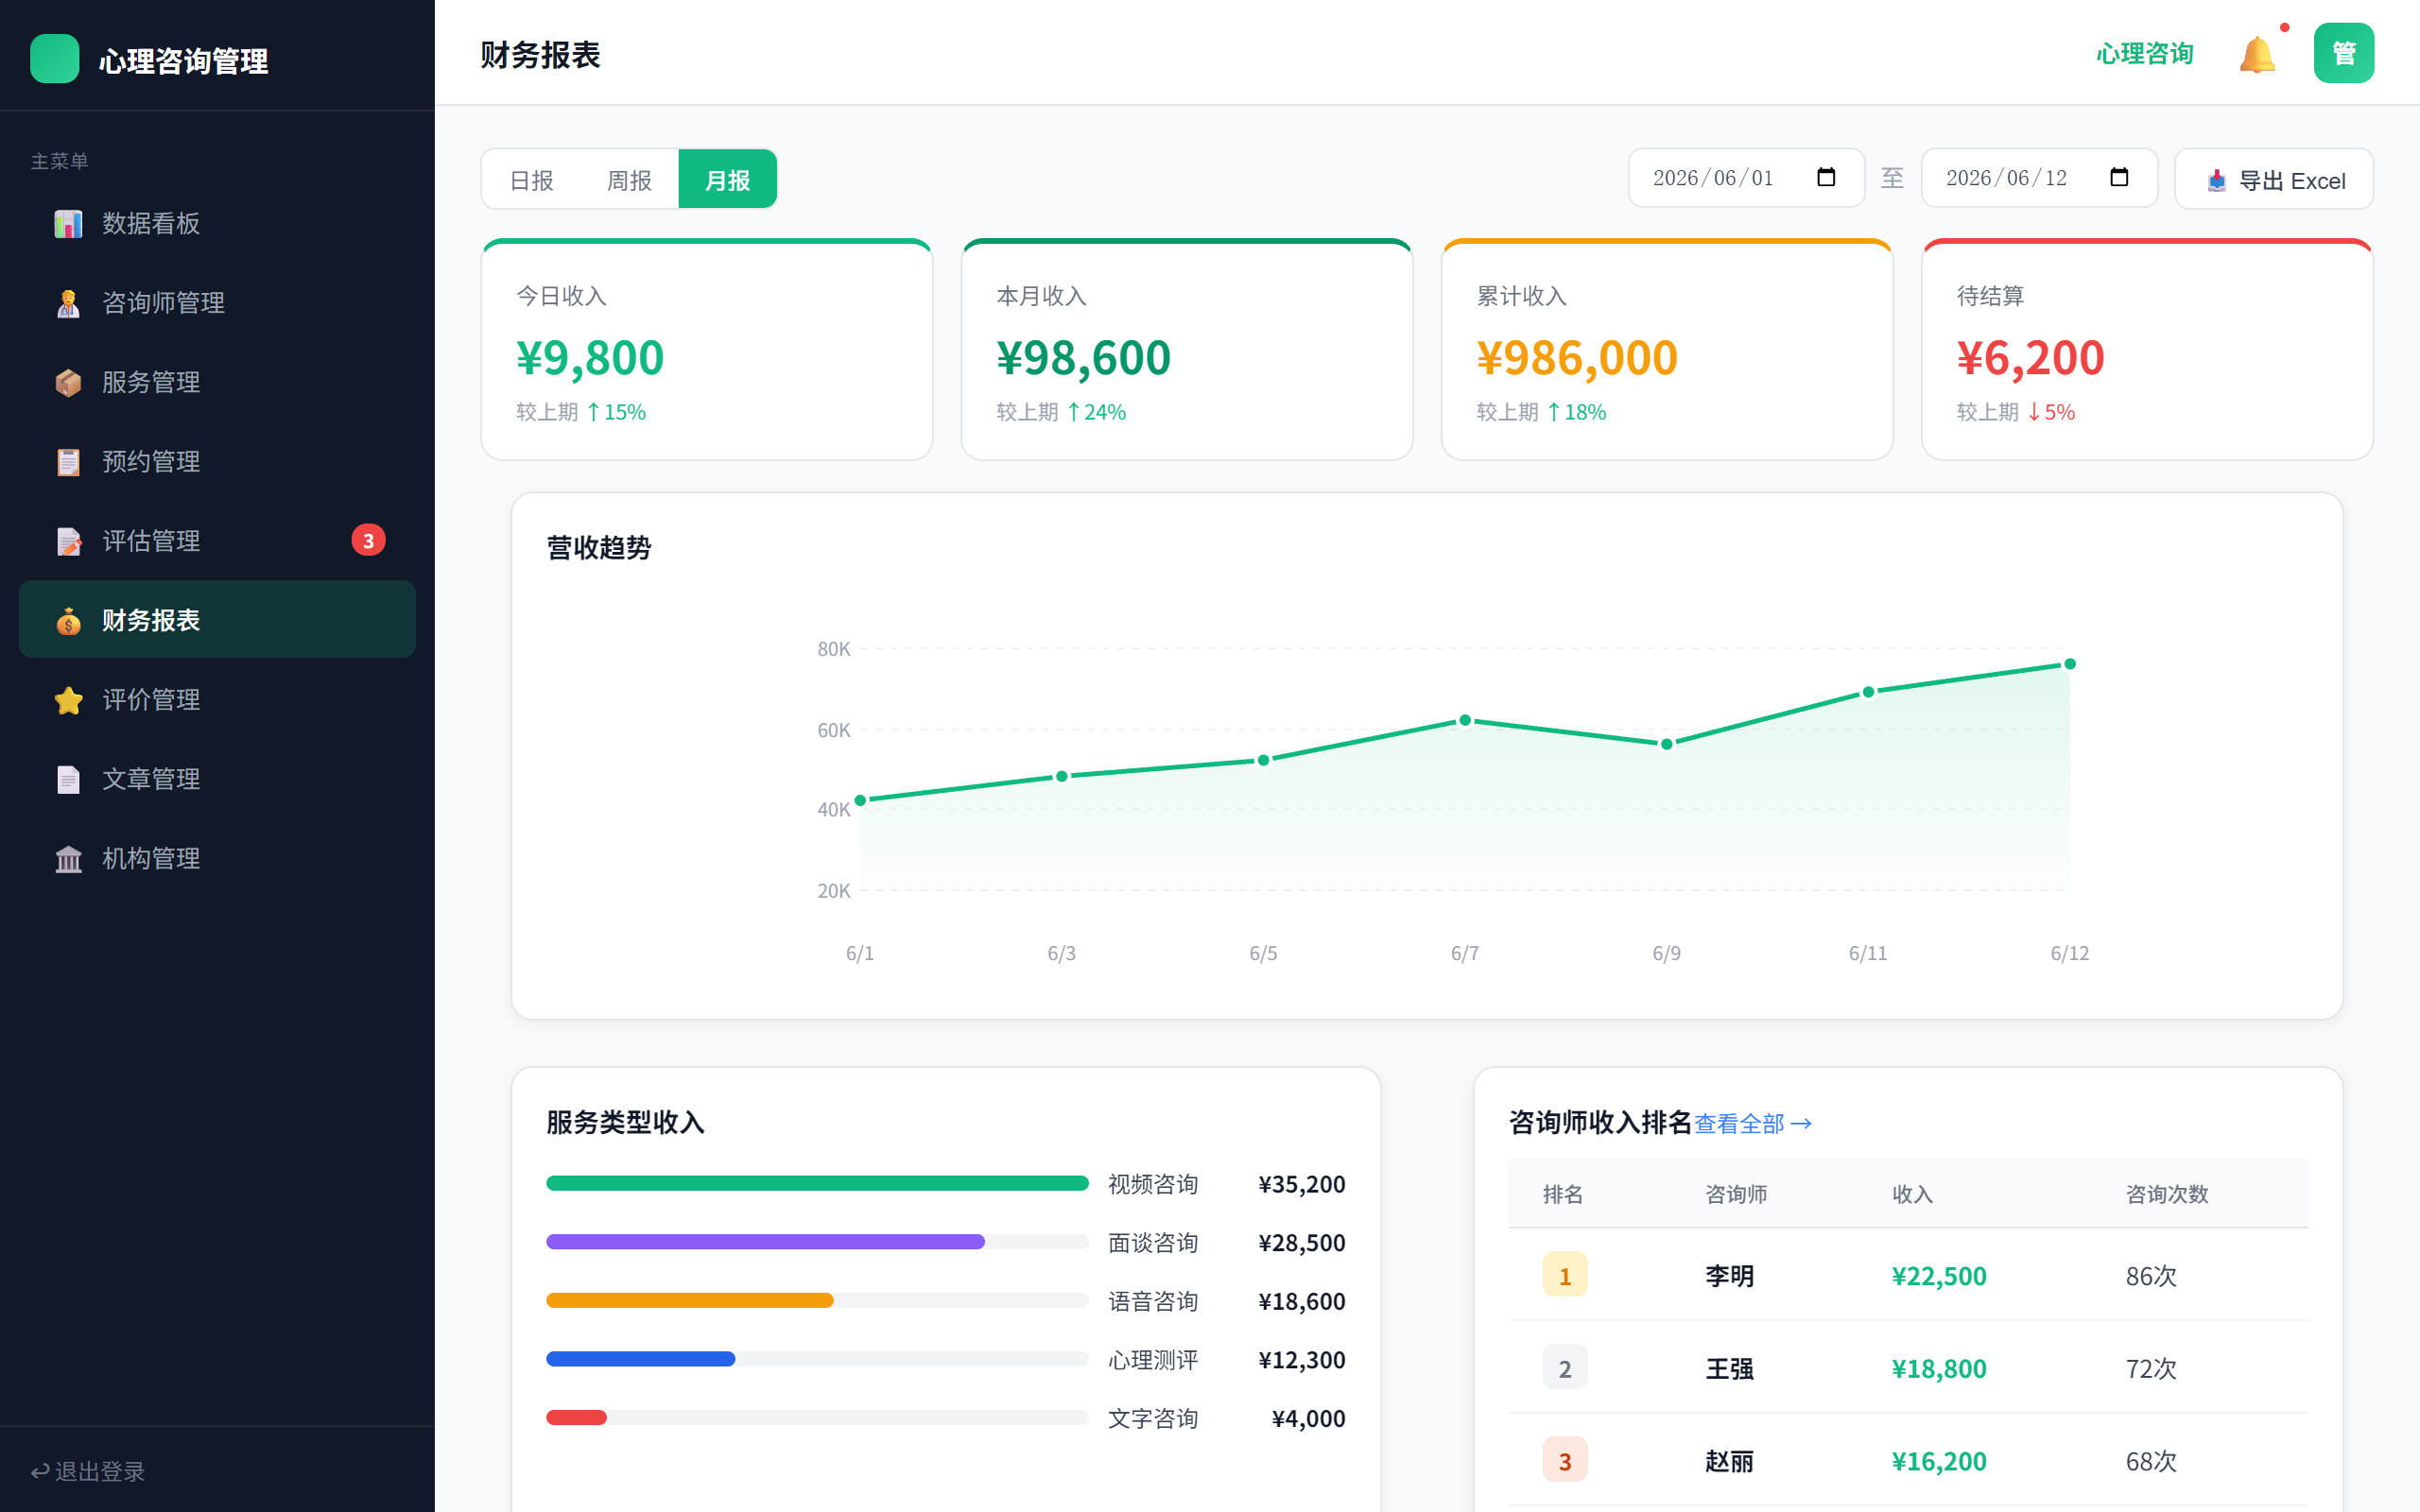2420x1512 pixels.
Task: Open 数据看板 bar chart icon
Action: click(68, 223)
